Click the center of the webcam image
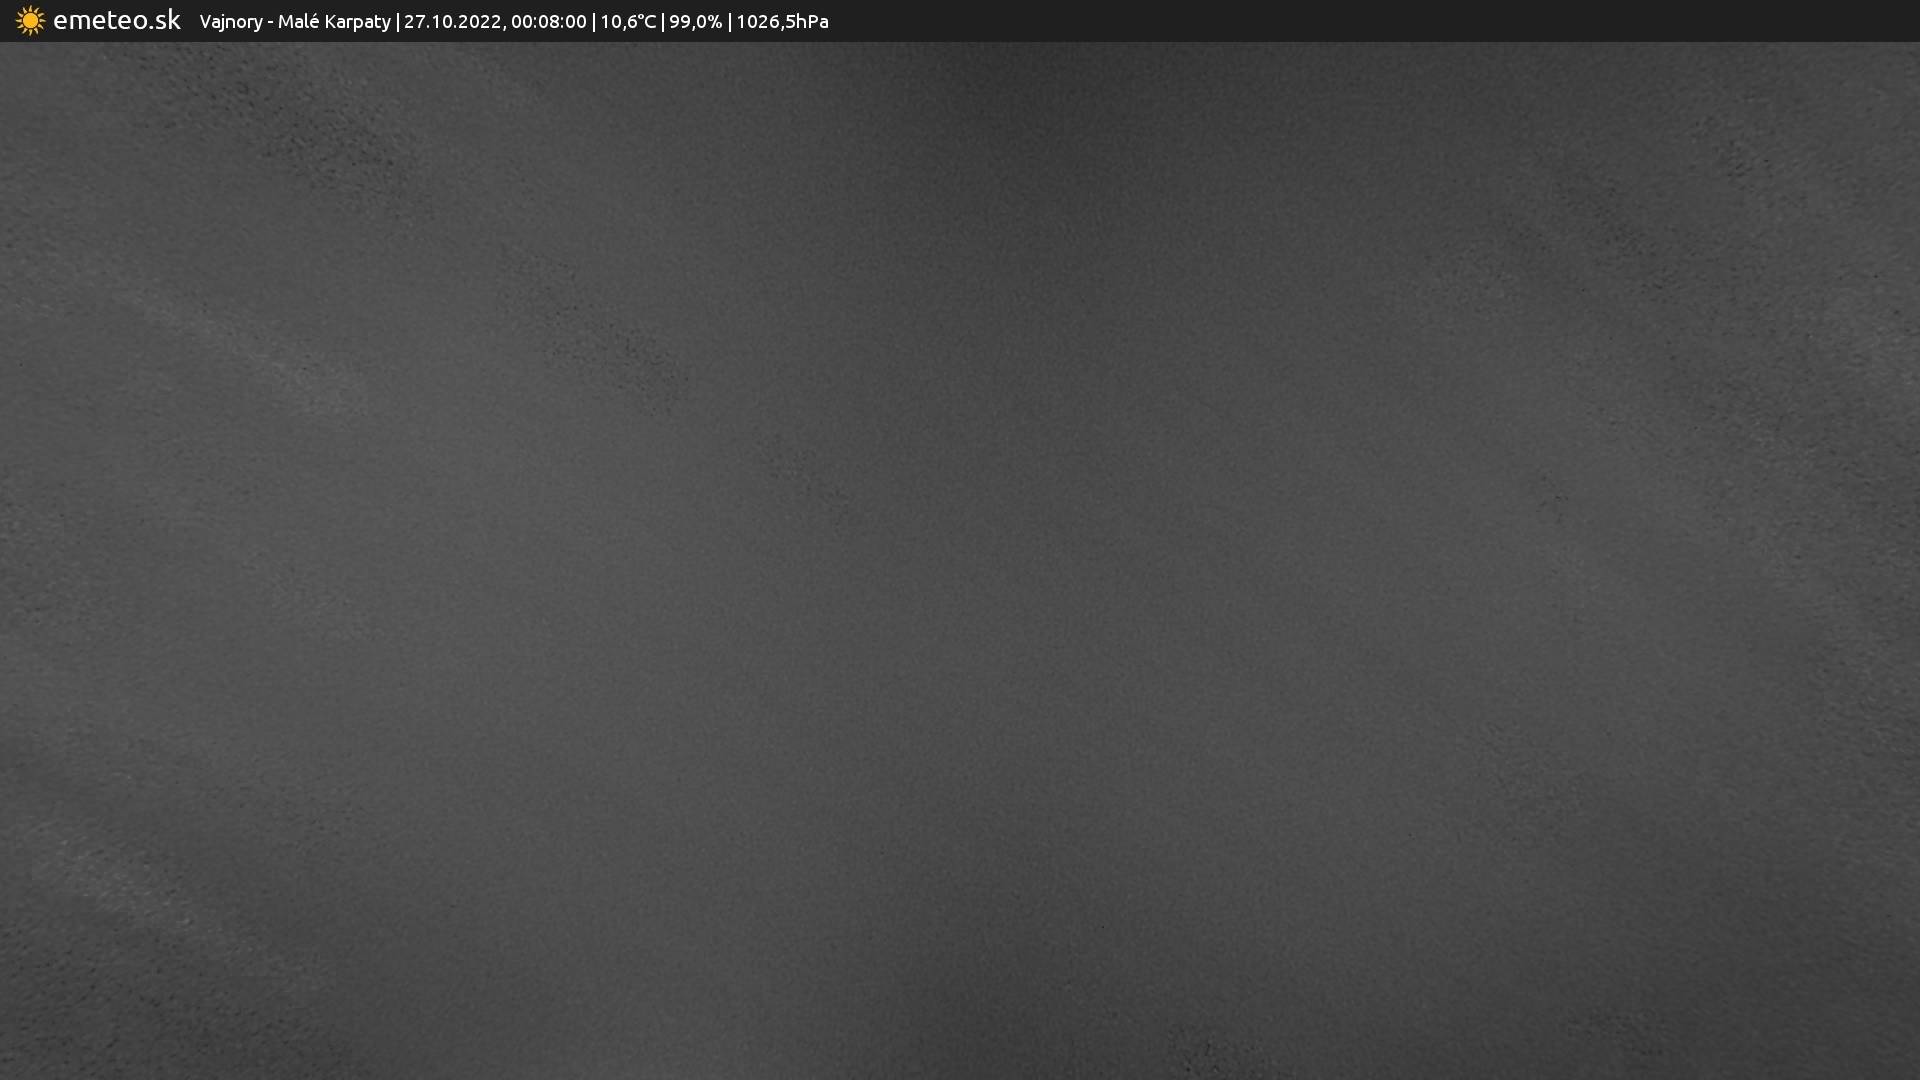Screen dimensions: 1920x1080 click(x=960, y=560)
